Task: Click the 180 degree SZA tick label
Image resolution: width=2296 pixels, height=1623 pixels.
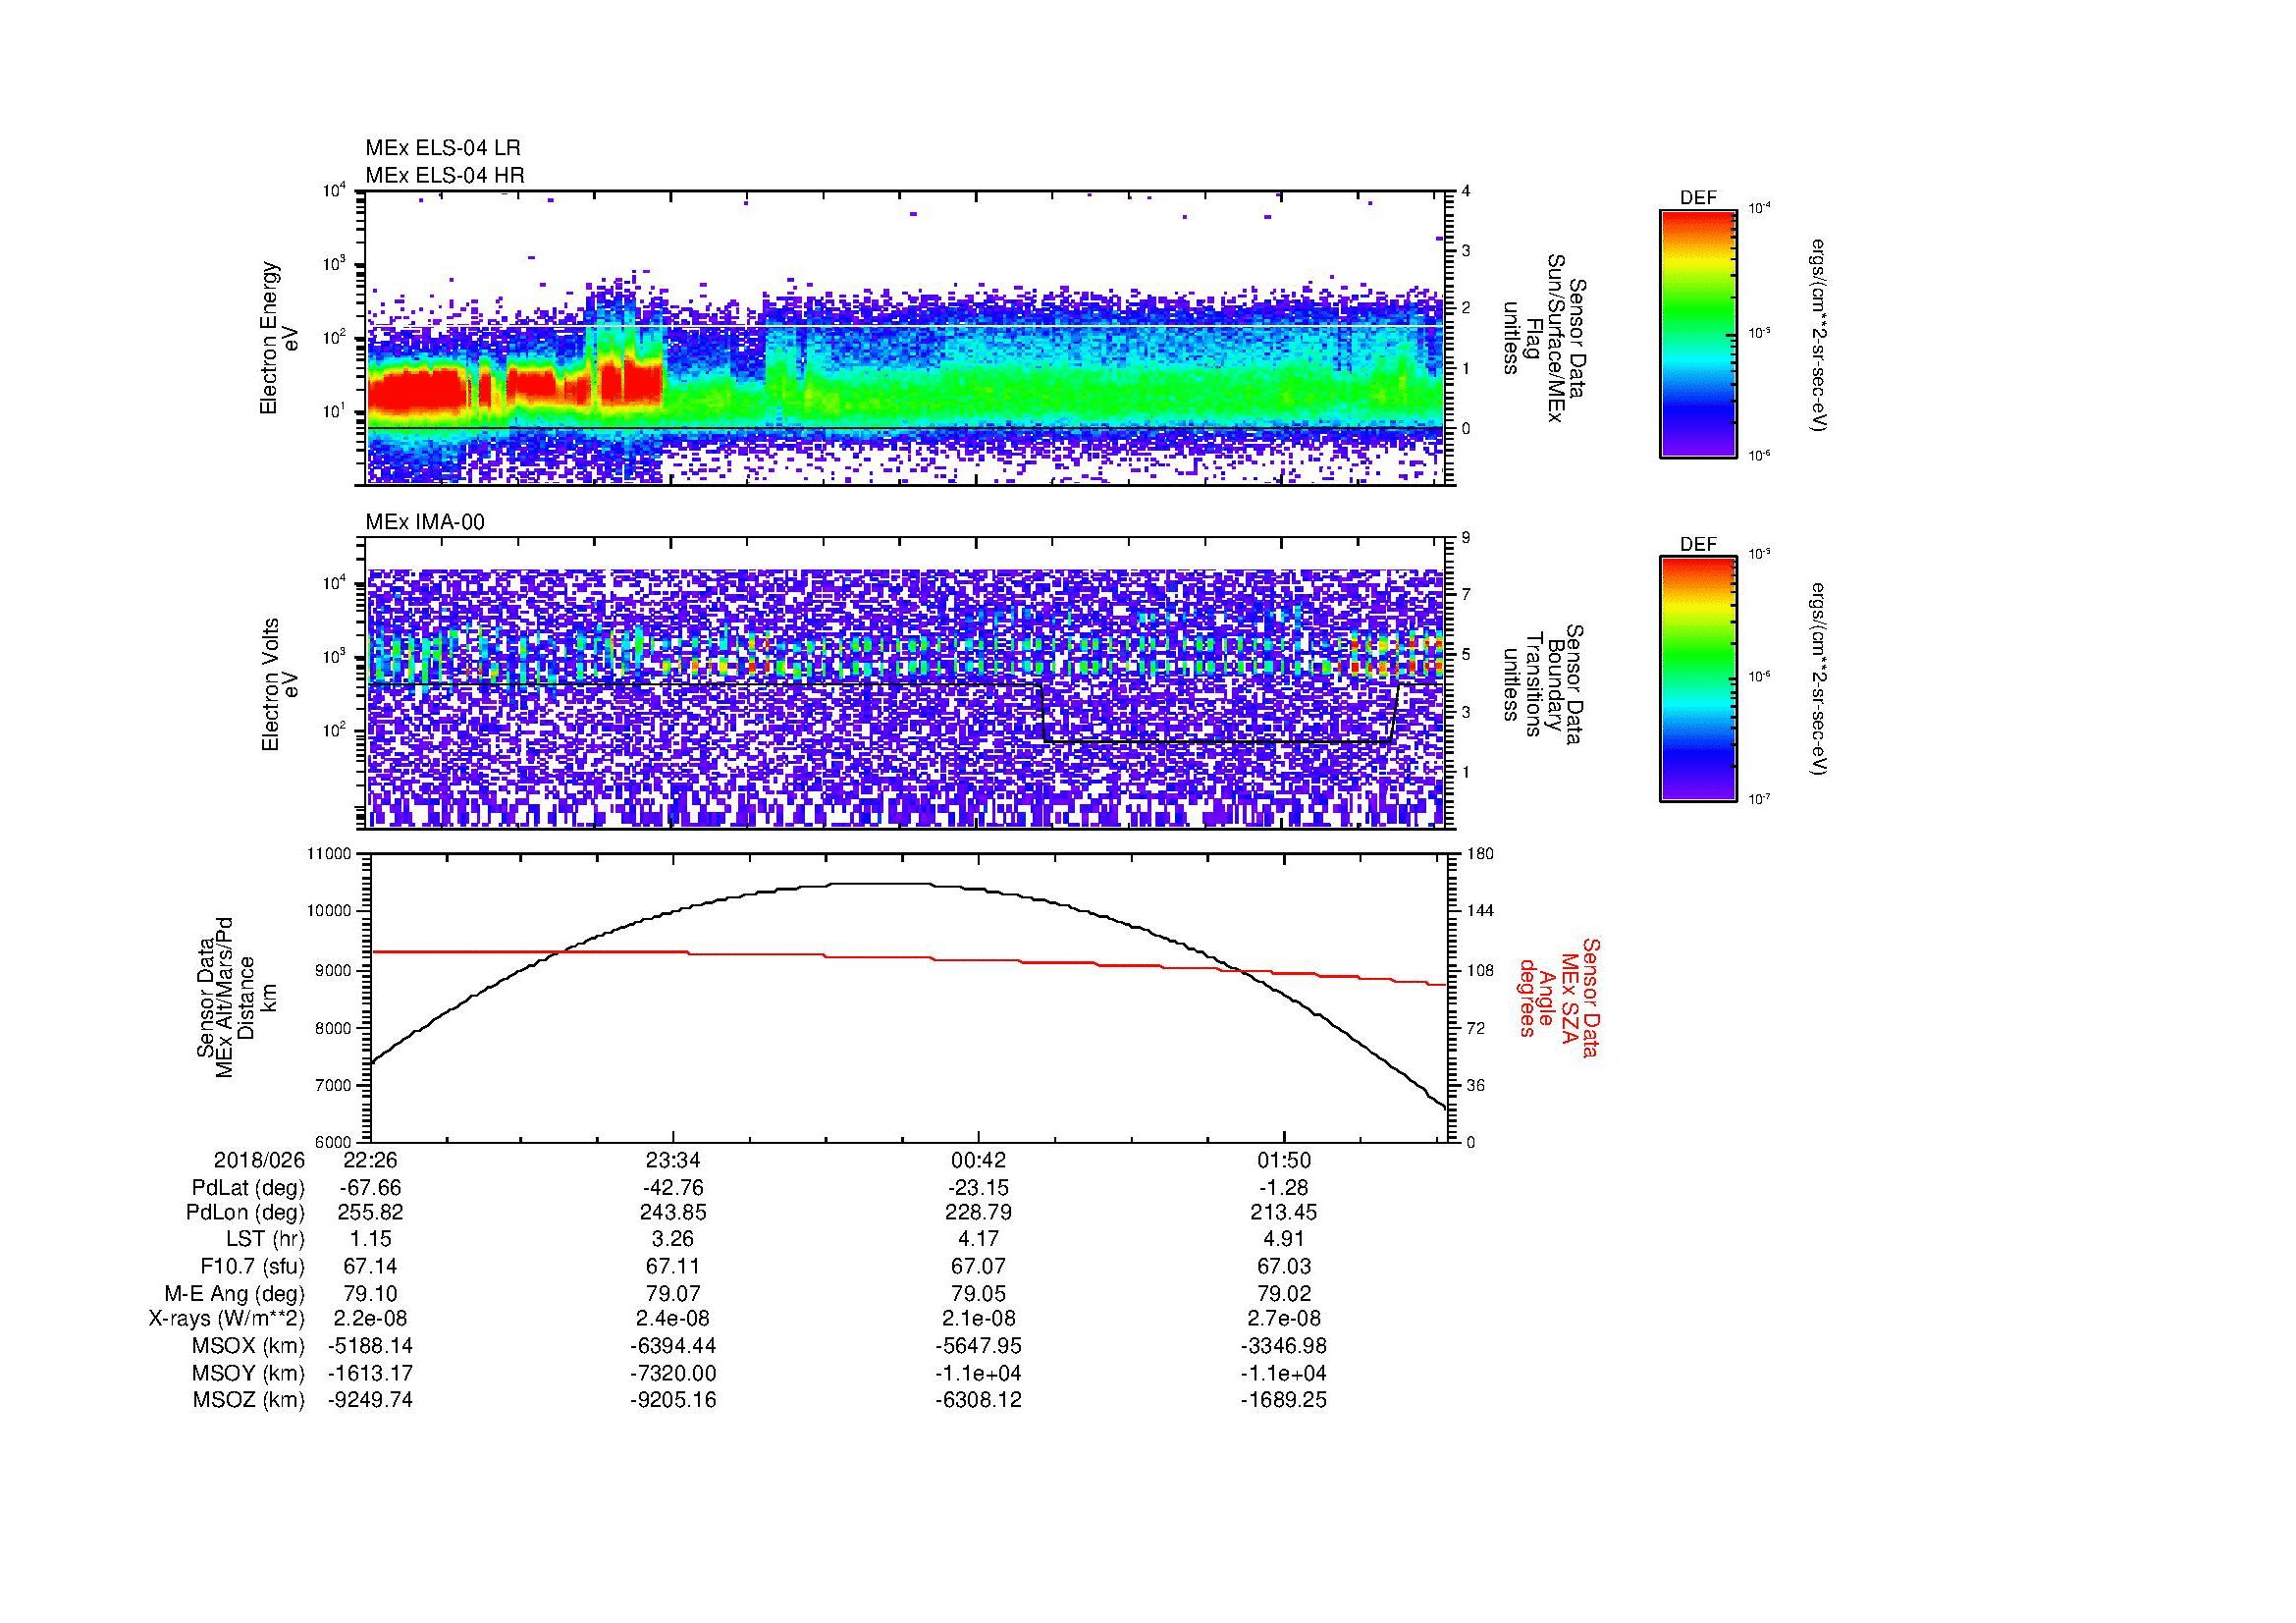Action: (x=1479, y=854)
